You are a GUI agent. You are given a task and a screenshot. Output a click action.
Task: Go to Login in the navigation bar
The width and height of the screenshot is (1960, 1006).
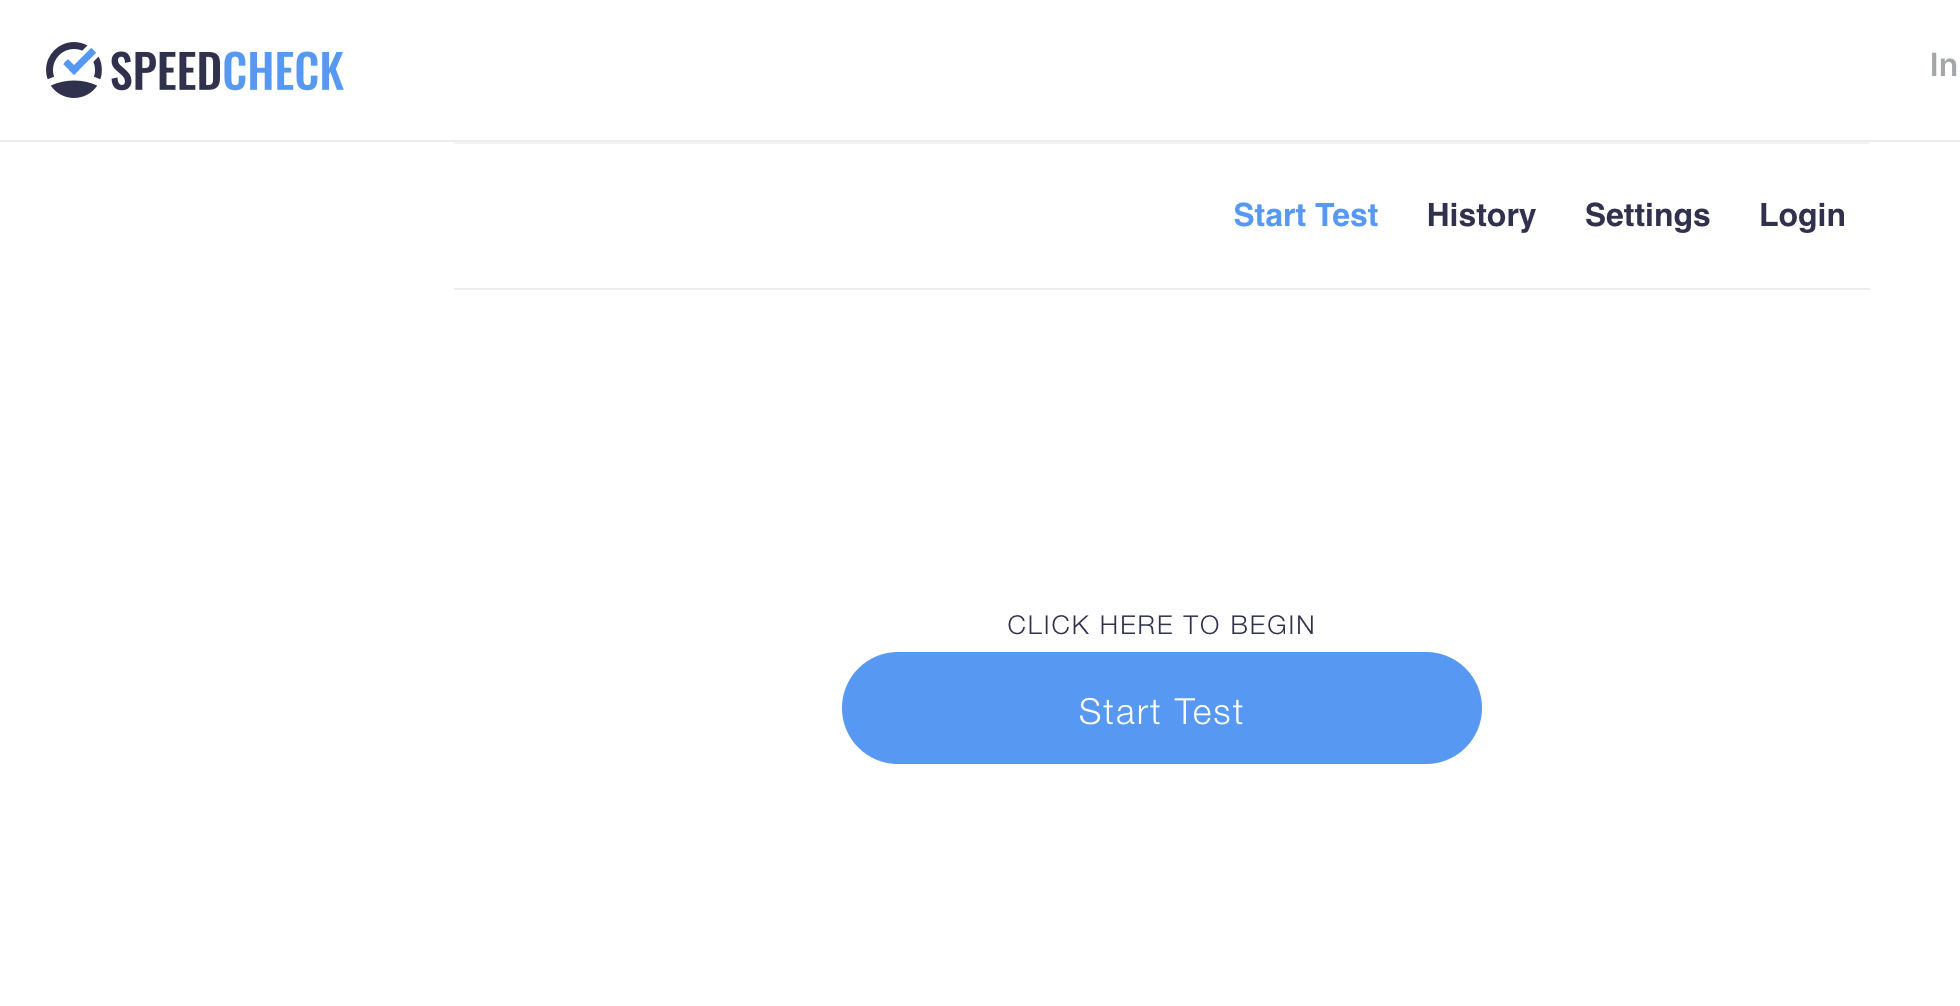coord(1802,215)
